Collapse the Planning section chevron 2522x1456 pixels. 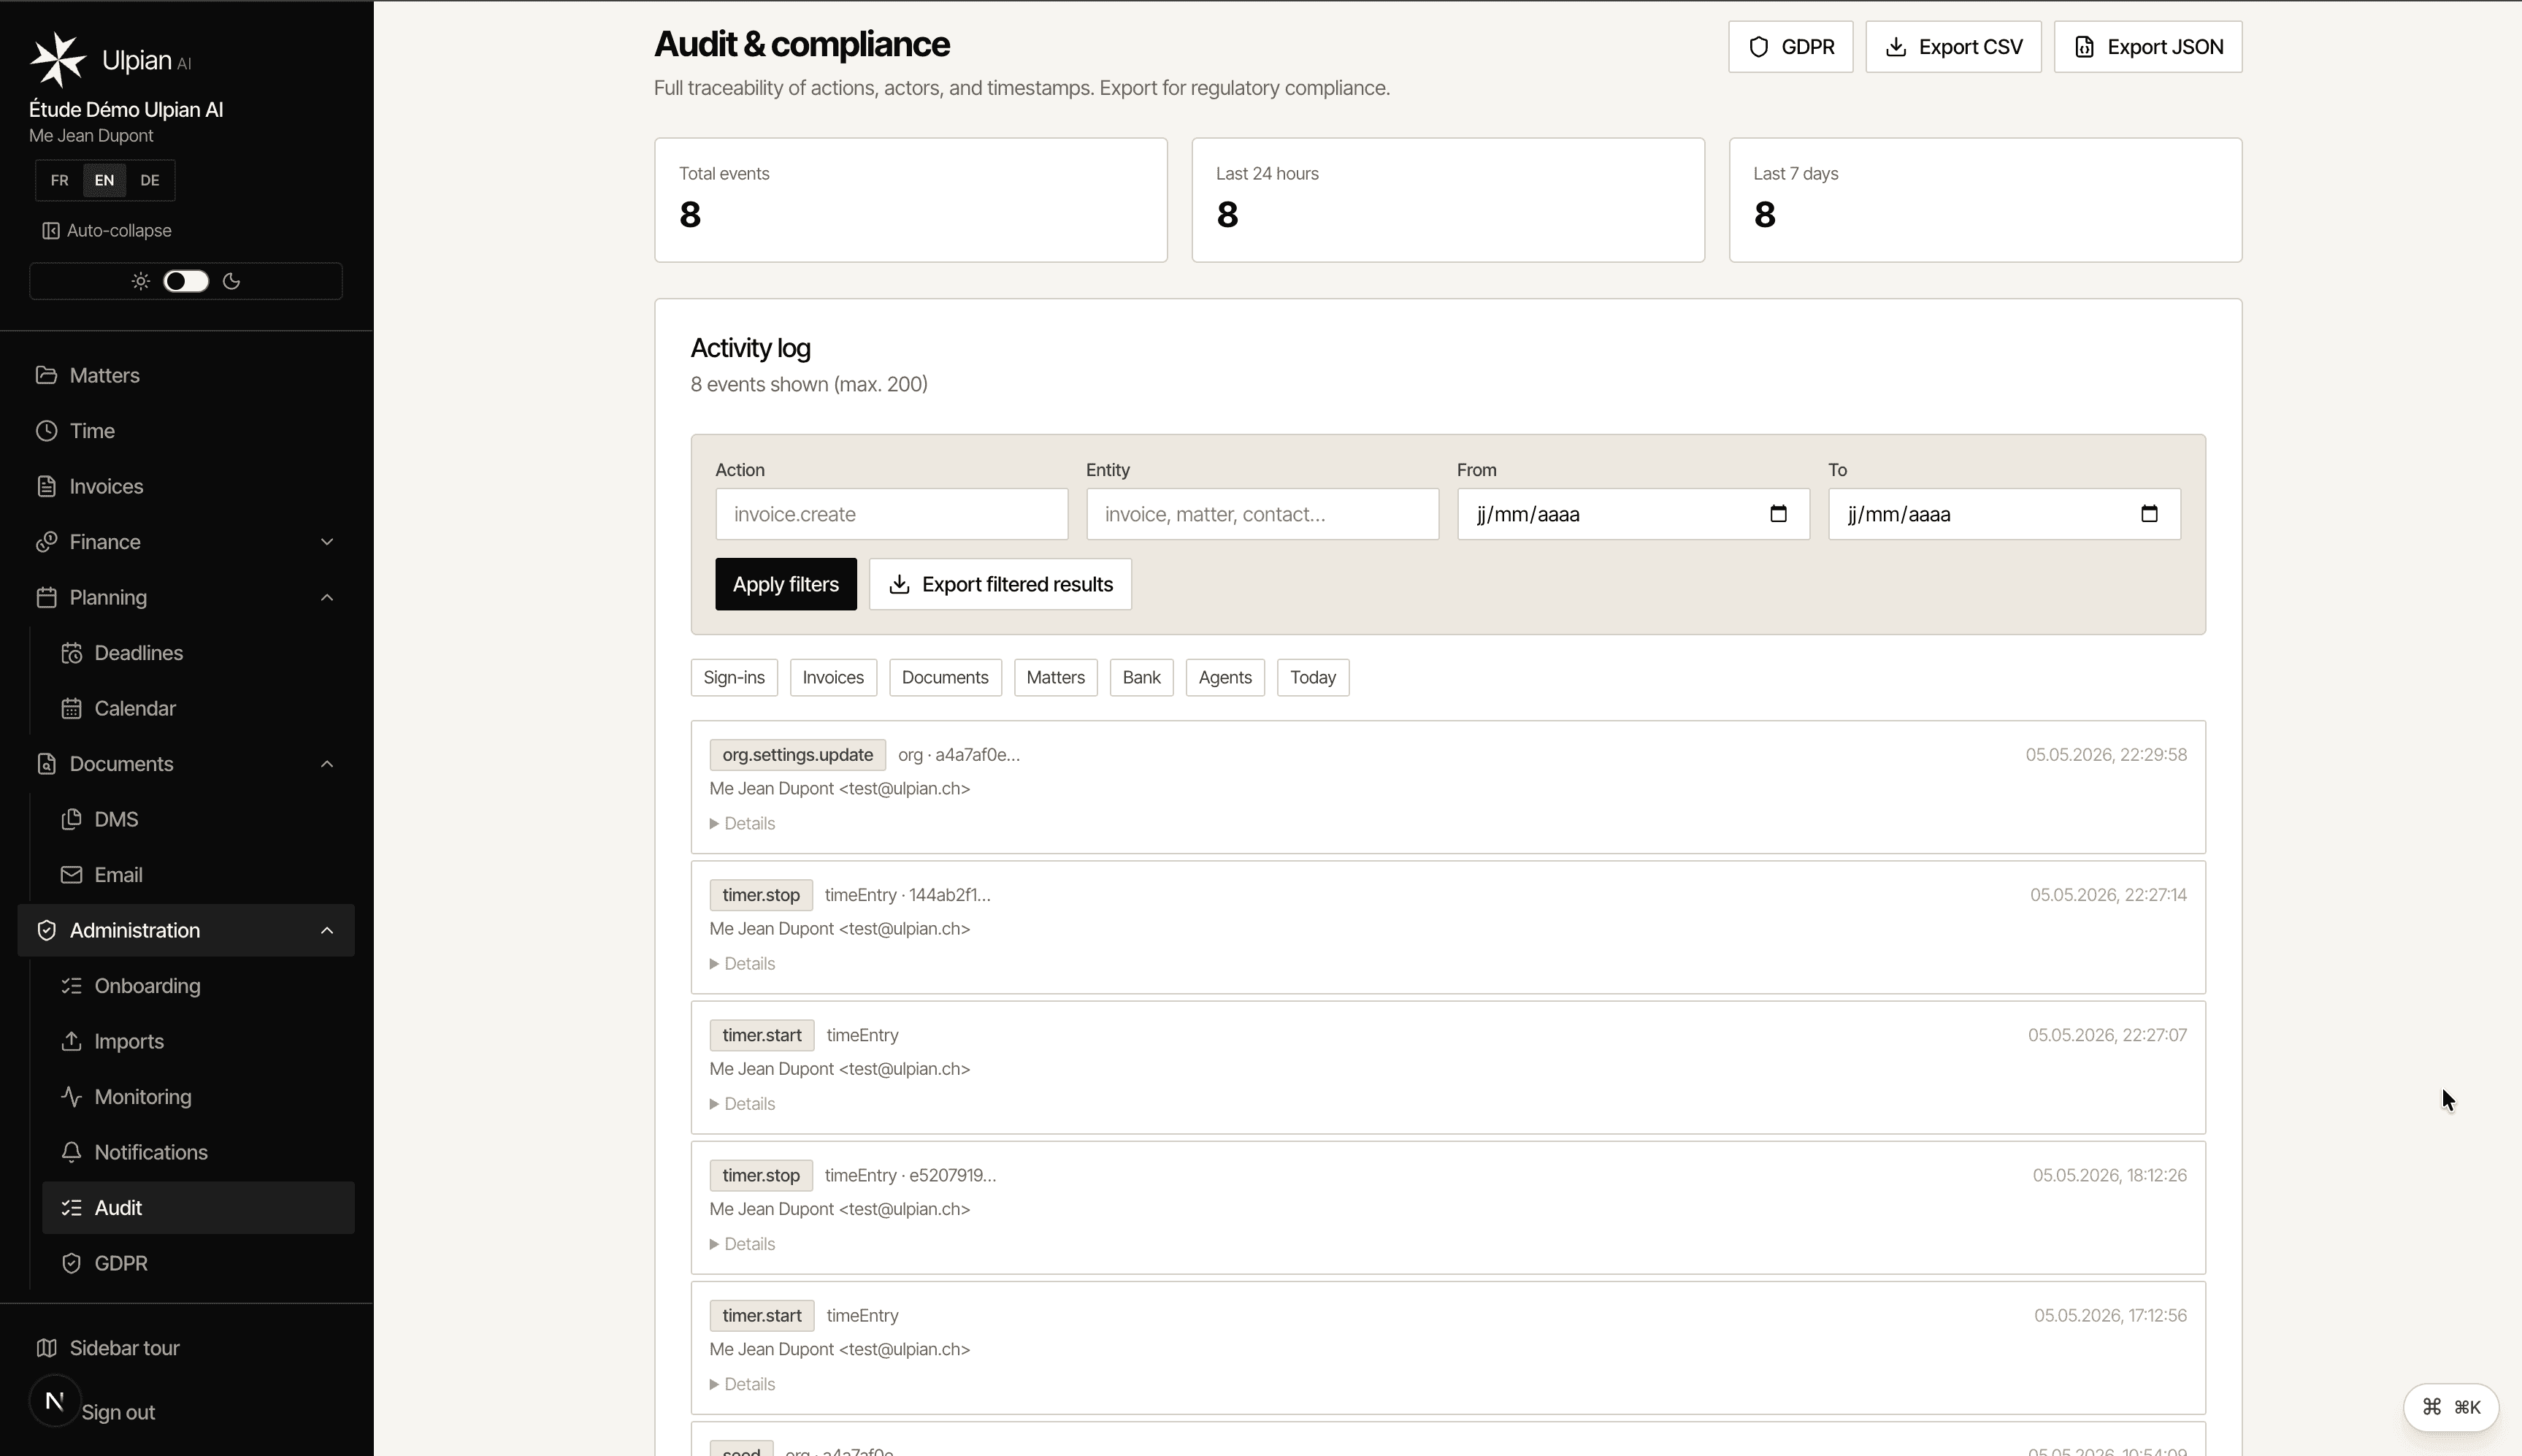[x=327, y=597]
